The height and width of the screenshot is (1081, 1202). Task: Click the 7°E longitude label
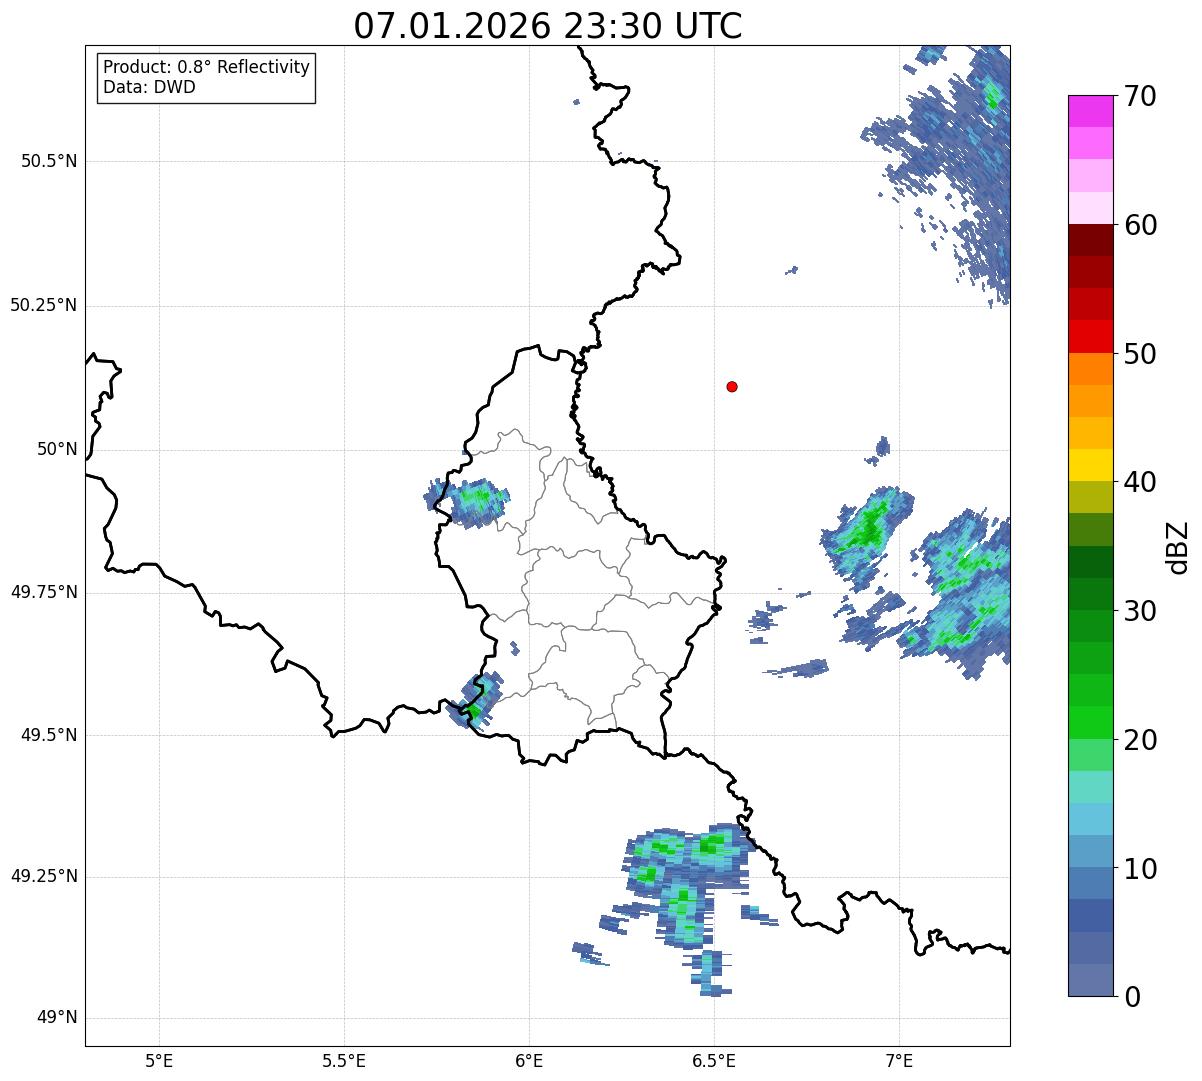[900, 1061]
